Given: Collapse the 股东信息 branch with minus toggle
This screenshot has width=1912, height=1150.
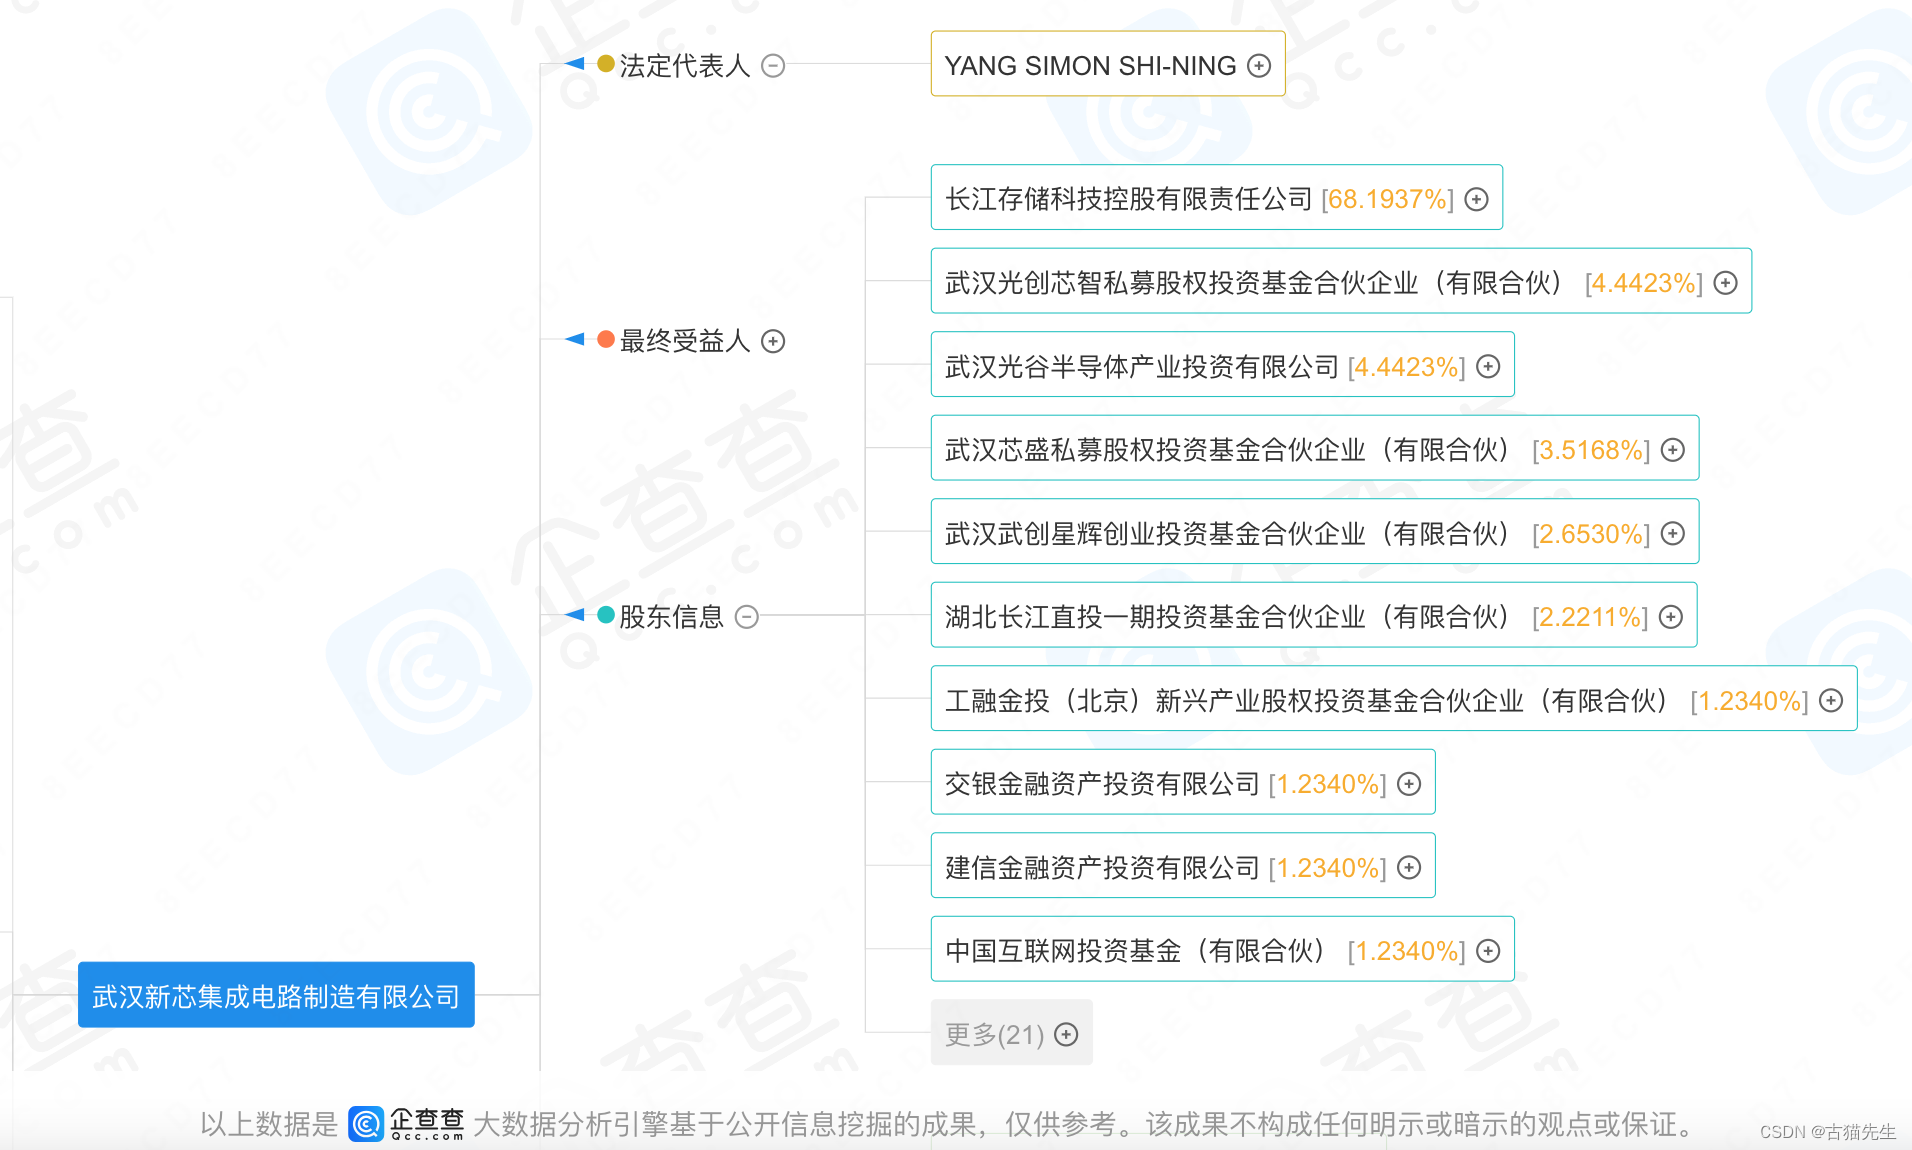Looking at the screenshot, I should tap(746, 617).
